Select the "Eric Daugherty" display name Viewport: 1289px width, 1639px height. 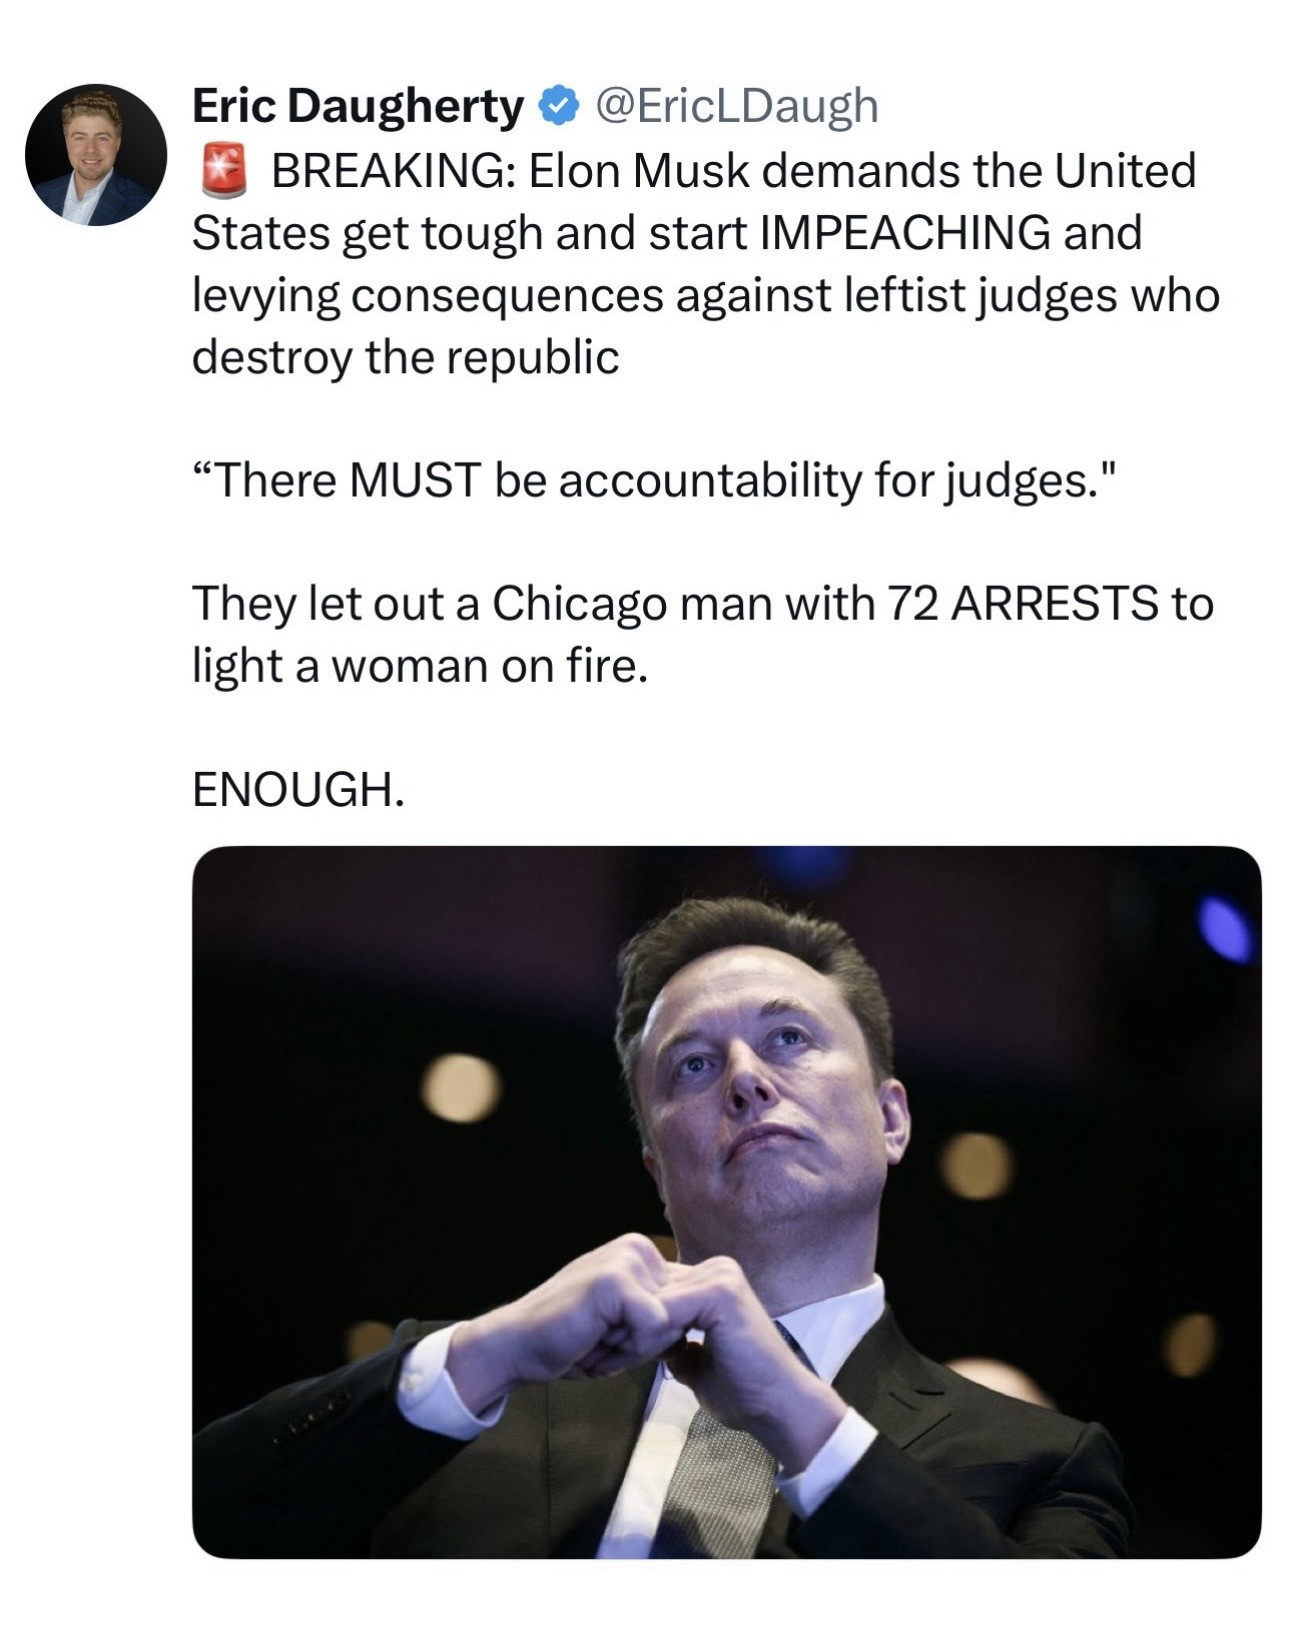pos(357,106)
